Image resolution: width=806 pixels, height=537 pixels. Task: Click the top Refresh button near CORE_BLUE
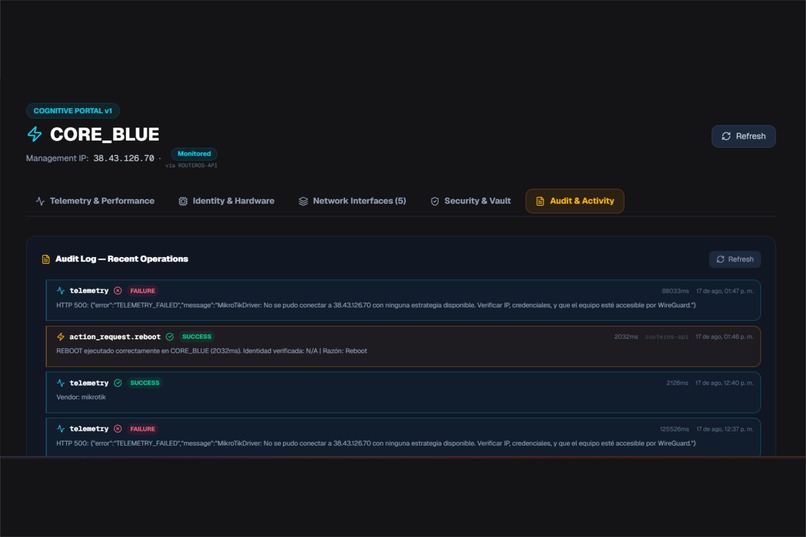click(x=743, y=136)
